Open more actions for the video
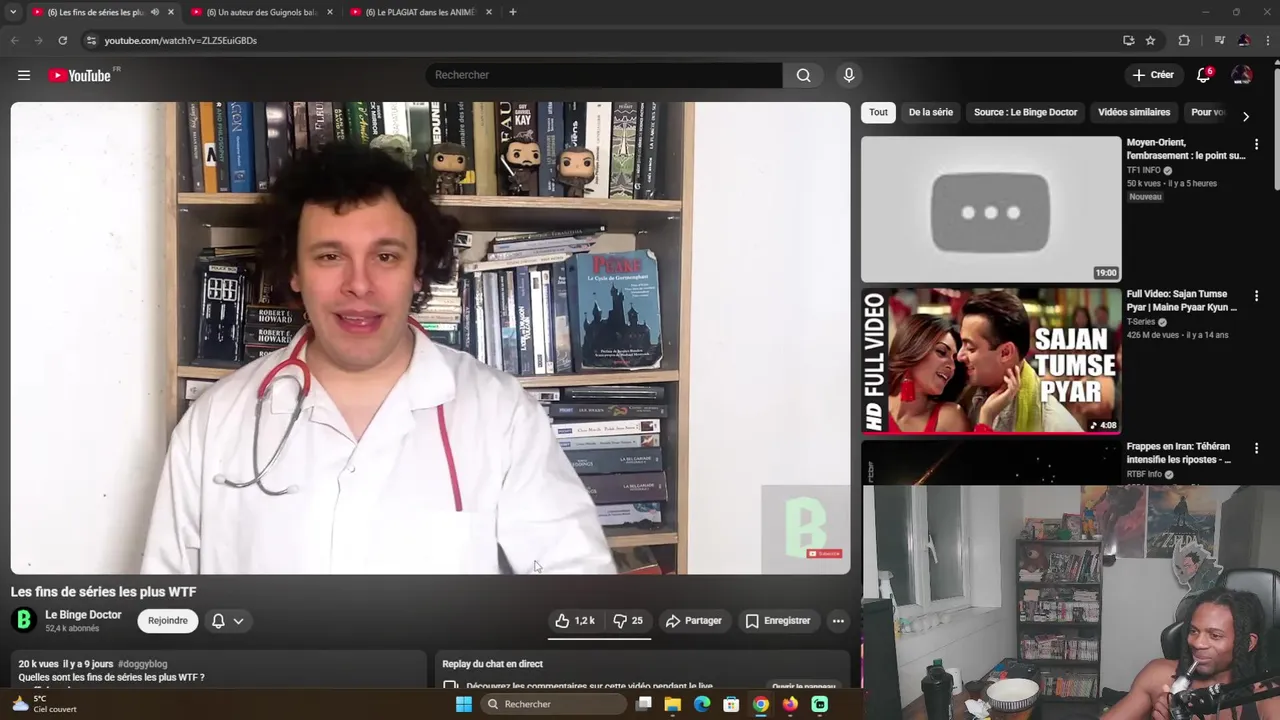The height and width of the screenshot is (720, 1280). point(838,621)
